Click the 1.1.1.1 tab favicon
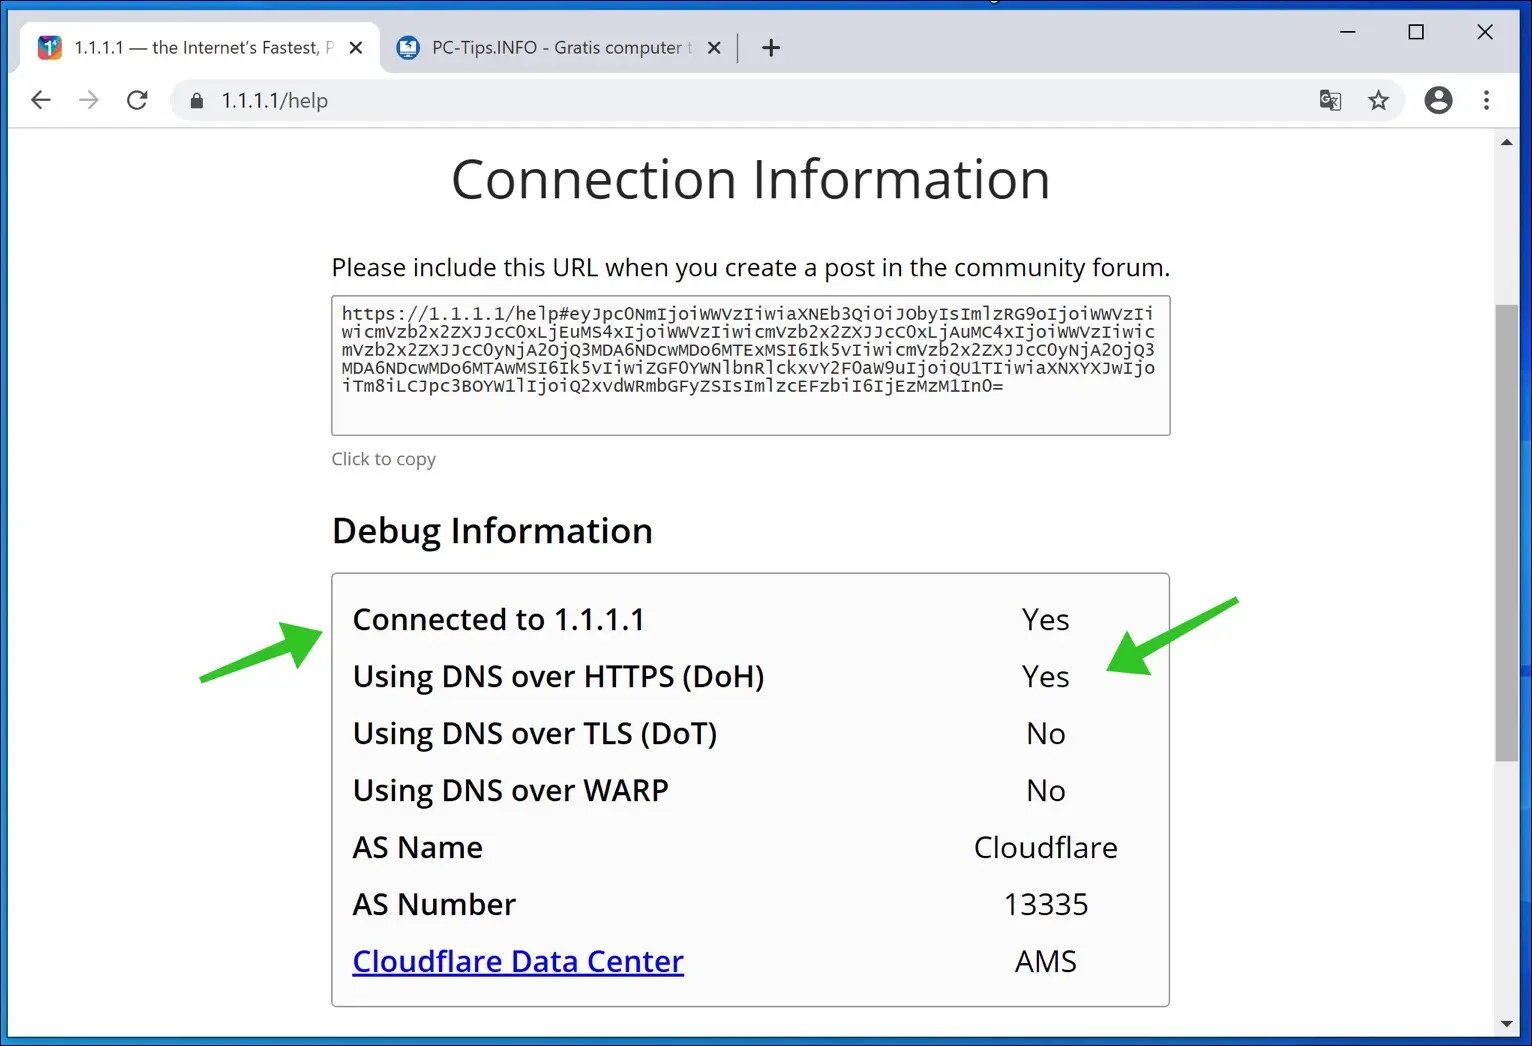The width and height of the screenshot is (1532, 1046). pyautogui.click(x=50, y=47)
